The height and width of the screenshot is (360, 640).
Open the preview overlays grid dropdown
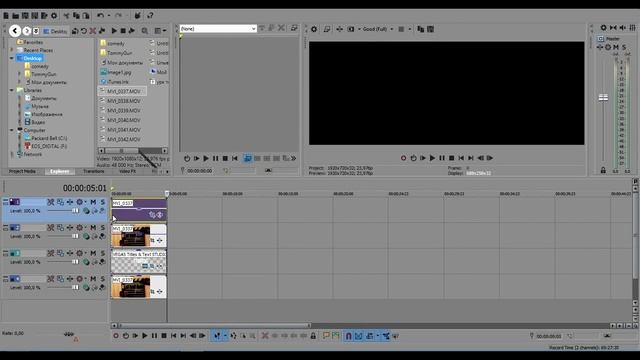click(404, 29)
